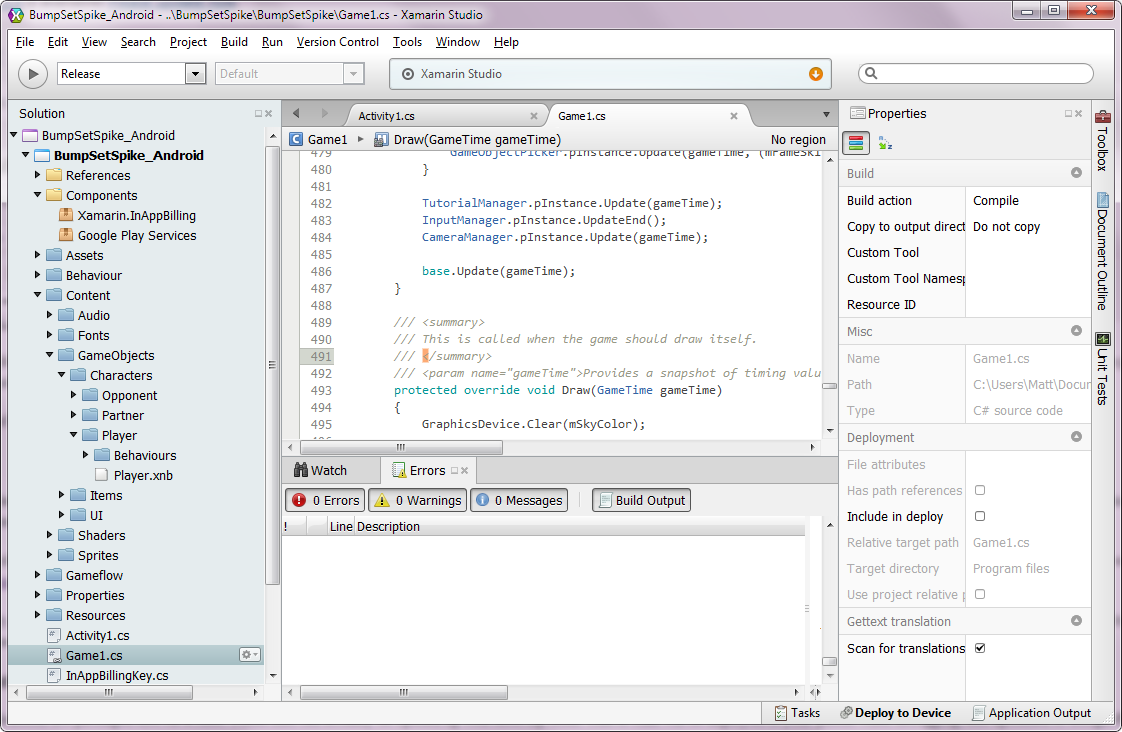Switch to the Activity1.cs tab
Image resolution: width=1122 pixels, height=732 pixels.
386,116
